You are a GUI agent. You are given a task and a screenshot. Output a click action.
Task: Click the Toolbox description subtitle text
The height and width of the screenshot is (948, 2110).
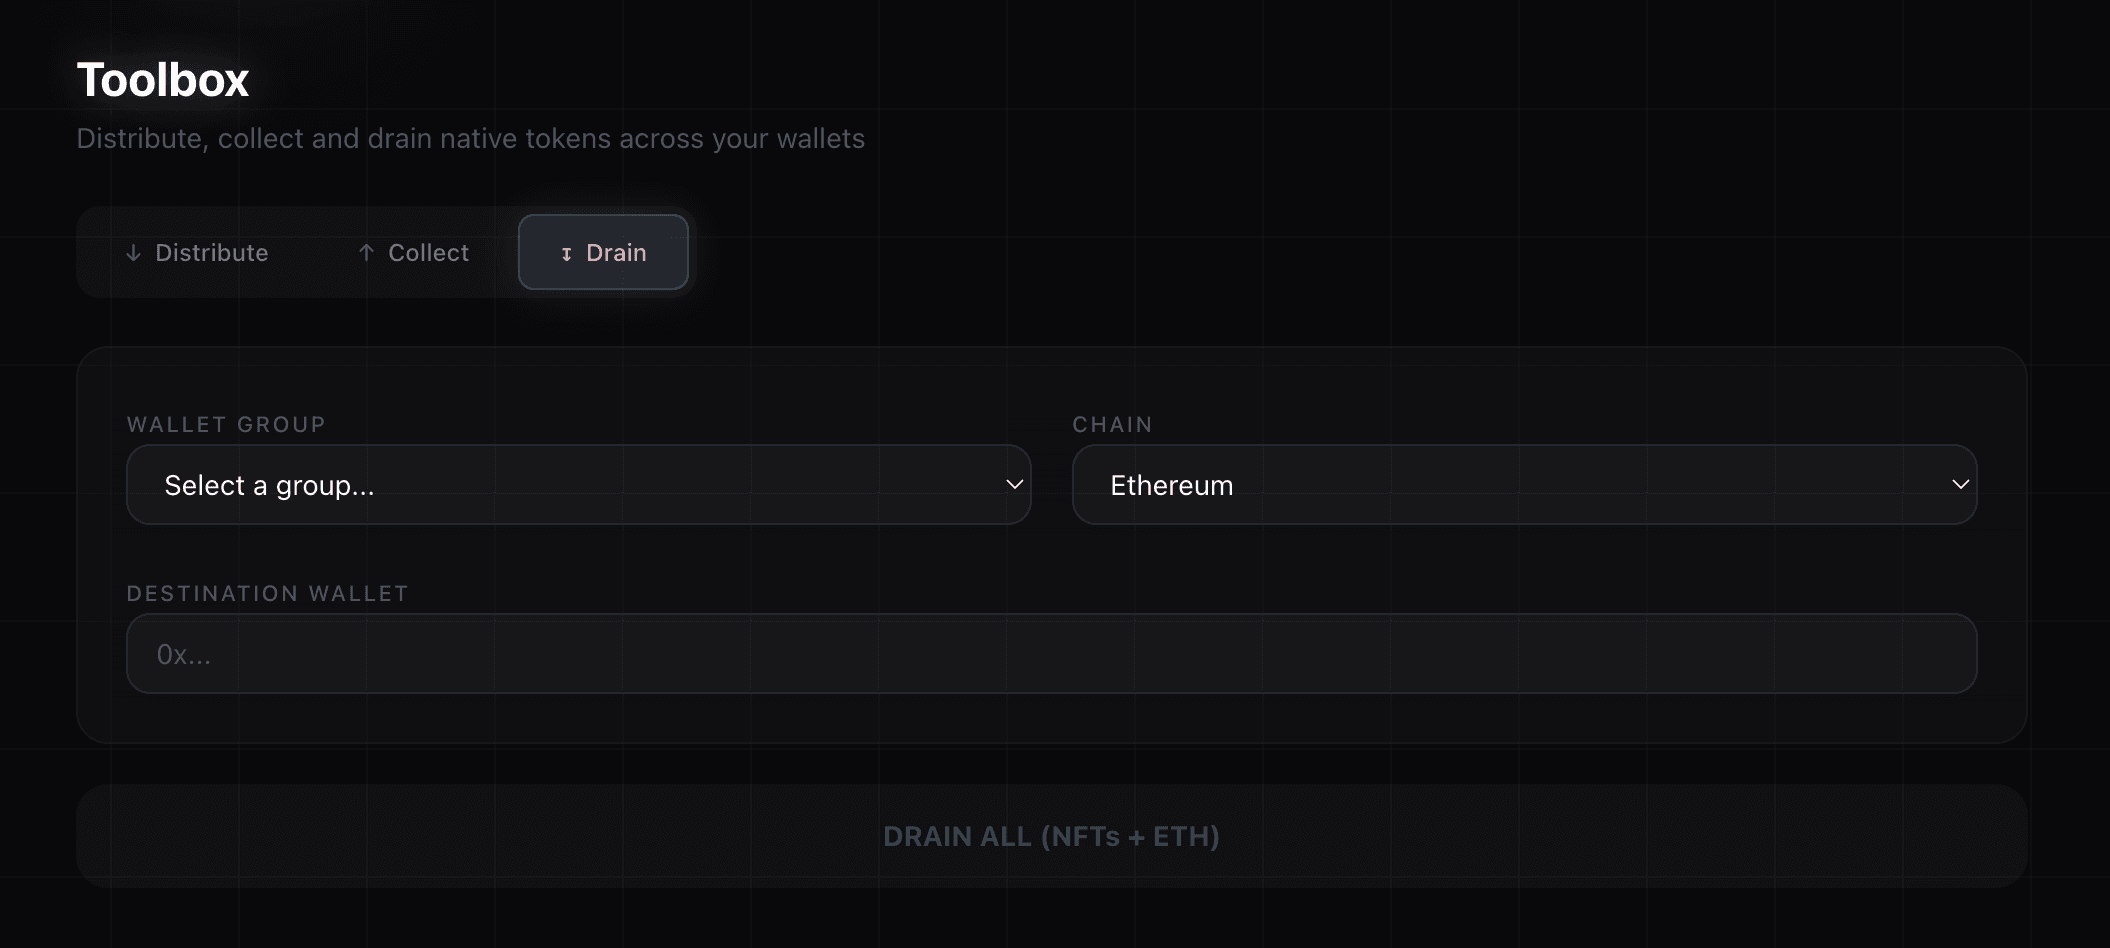click(470, 139)
